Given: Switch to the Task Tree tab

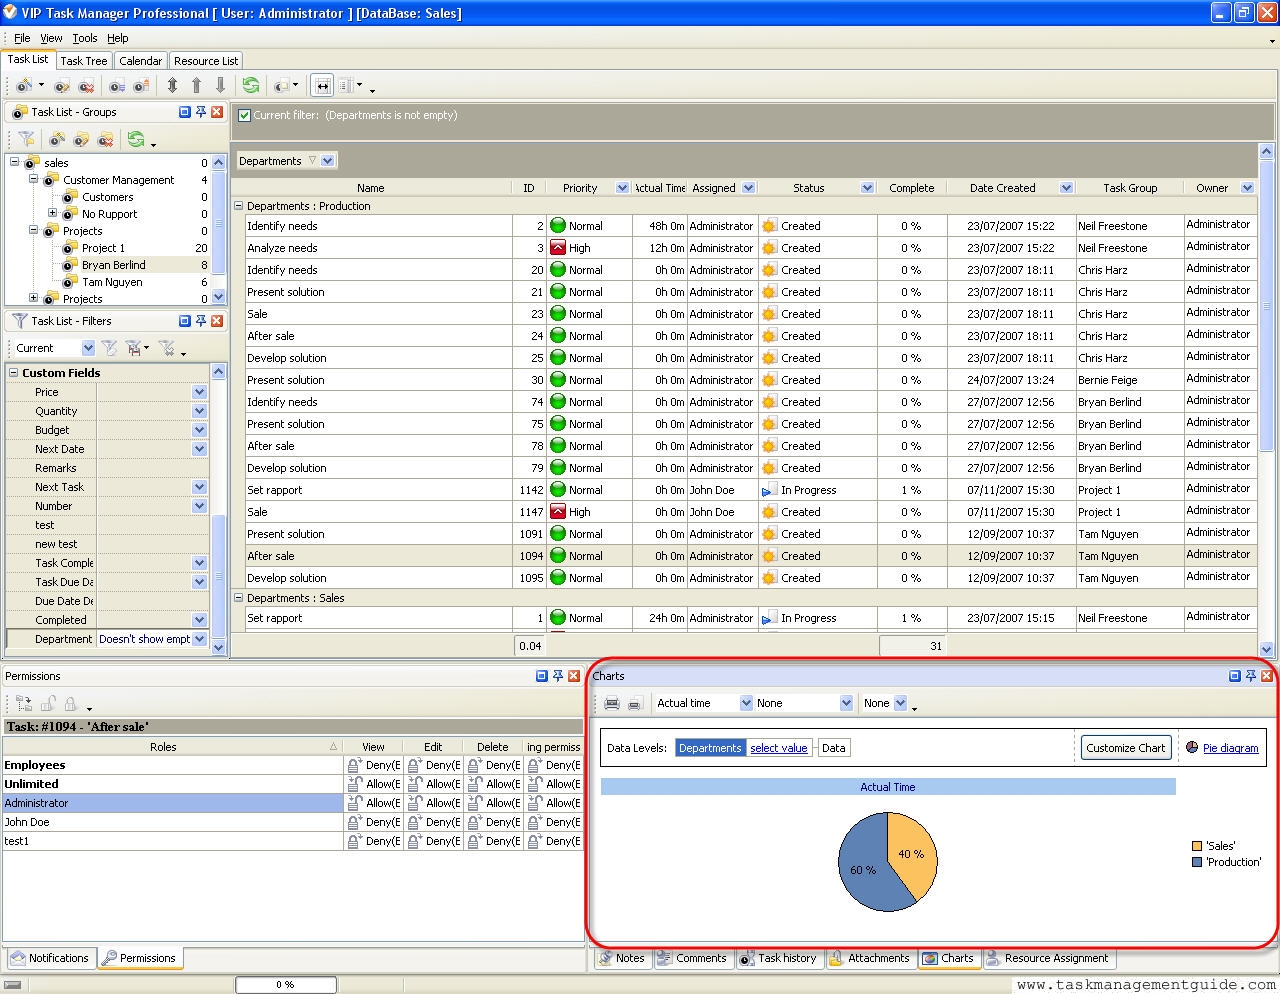Looking at the screenshot, I should coord(83,61).
